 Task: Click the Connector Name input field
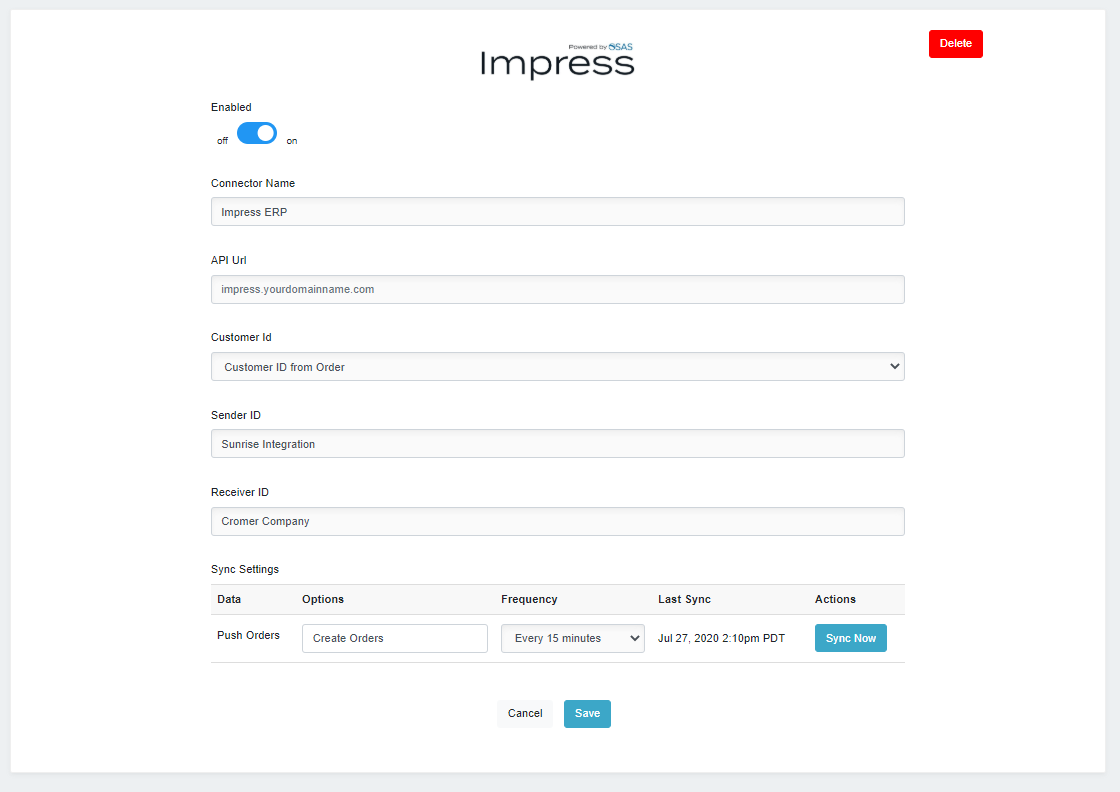point(557,211)
